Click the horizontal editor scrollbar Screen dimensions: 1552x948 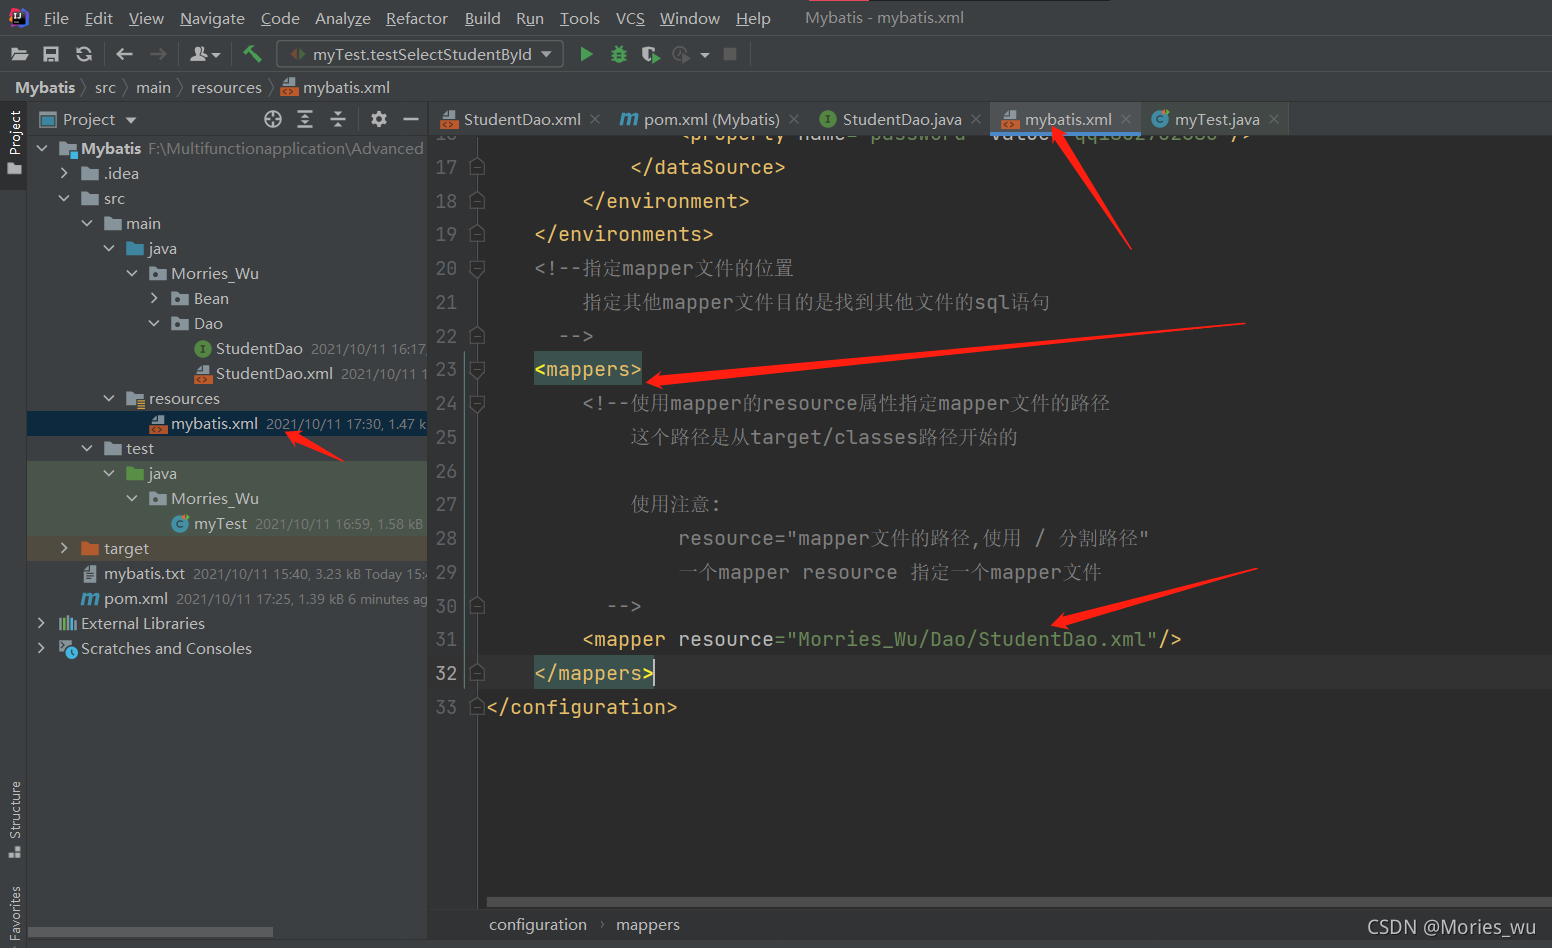1000,901
